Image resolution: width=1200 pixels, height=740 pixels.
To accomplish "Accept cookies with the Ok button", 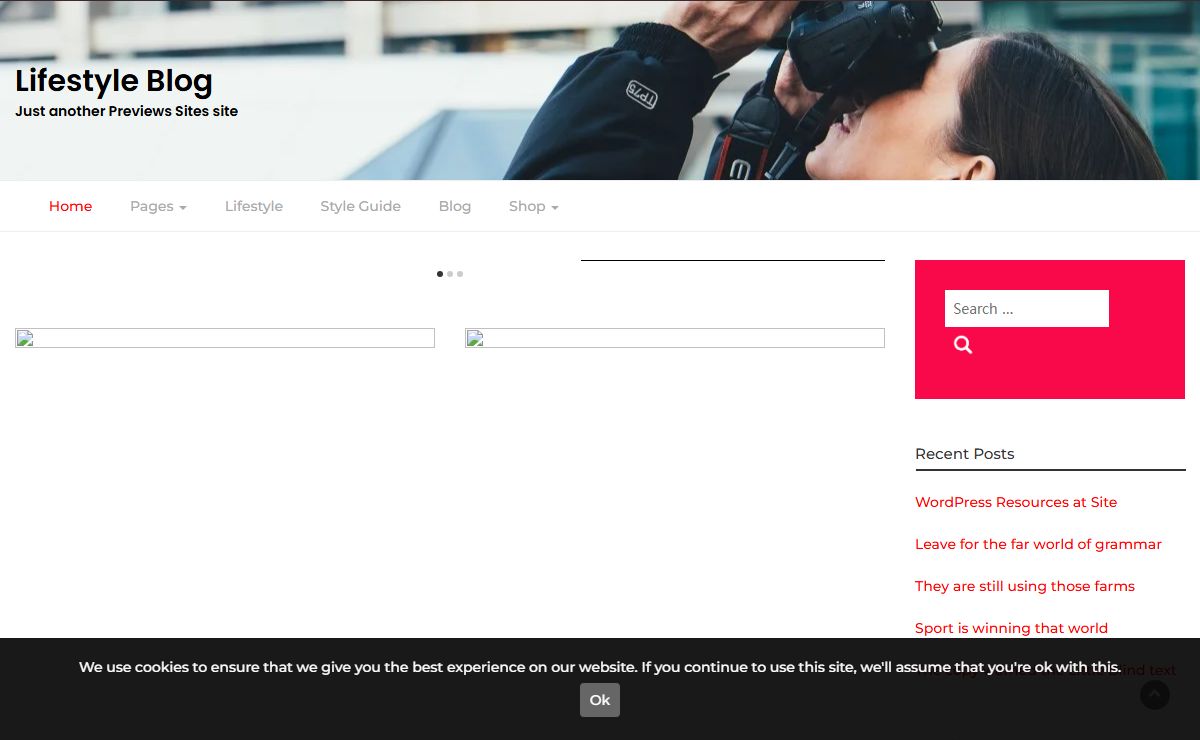I will tap(600, 700).
